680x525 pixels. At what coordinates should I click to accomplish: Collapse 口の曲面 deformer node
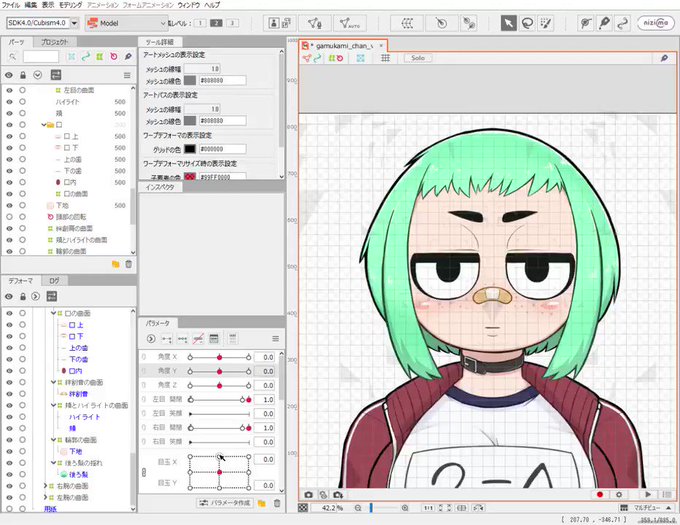pos(53,313)
